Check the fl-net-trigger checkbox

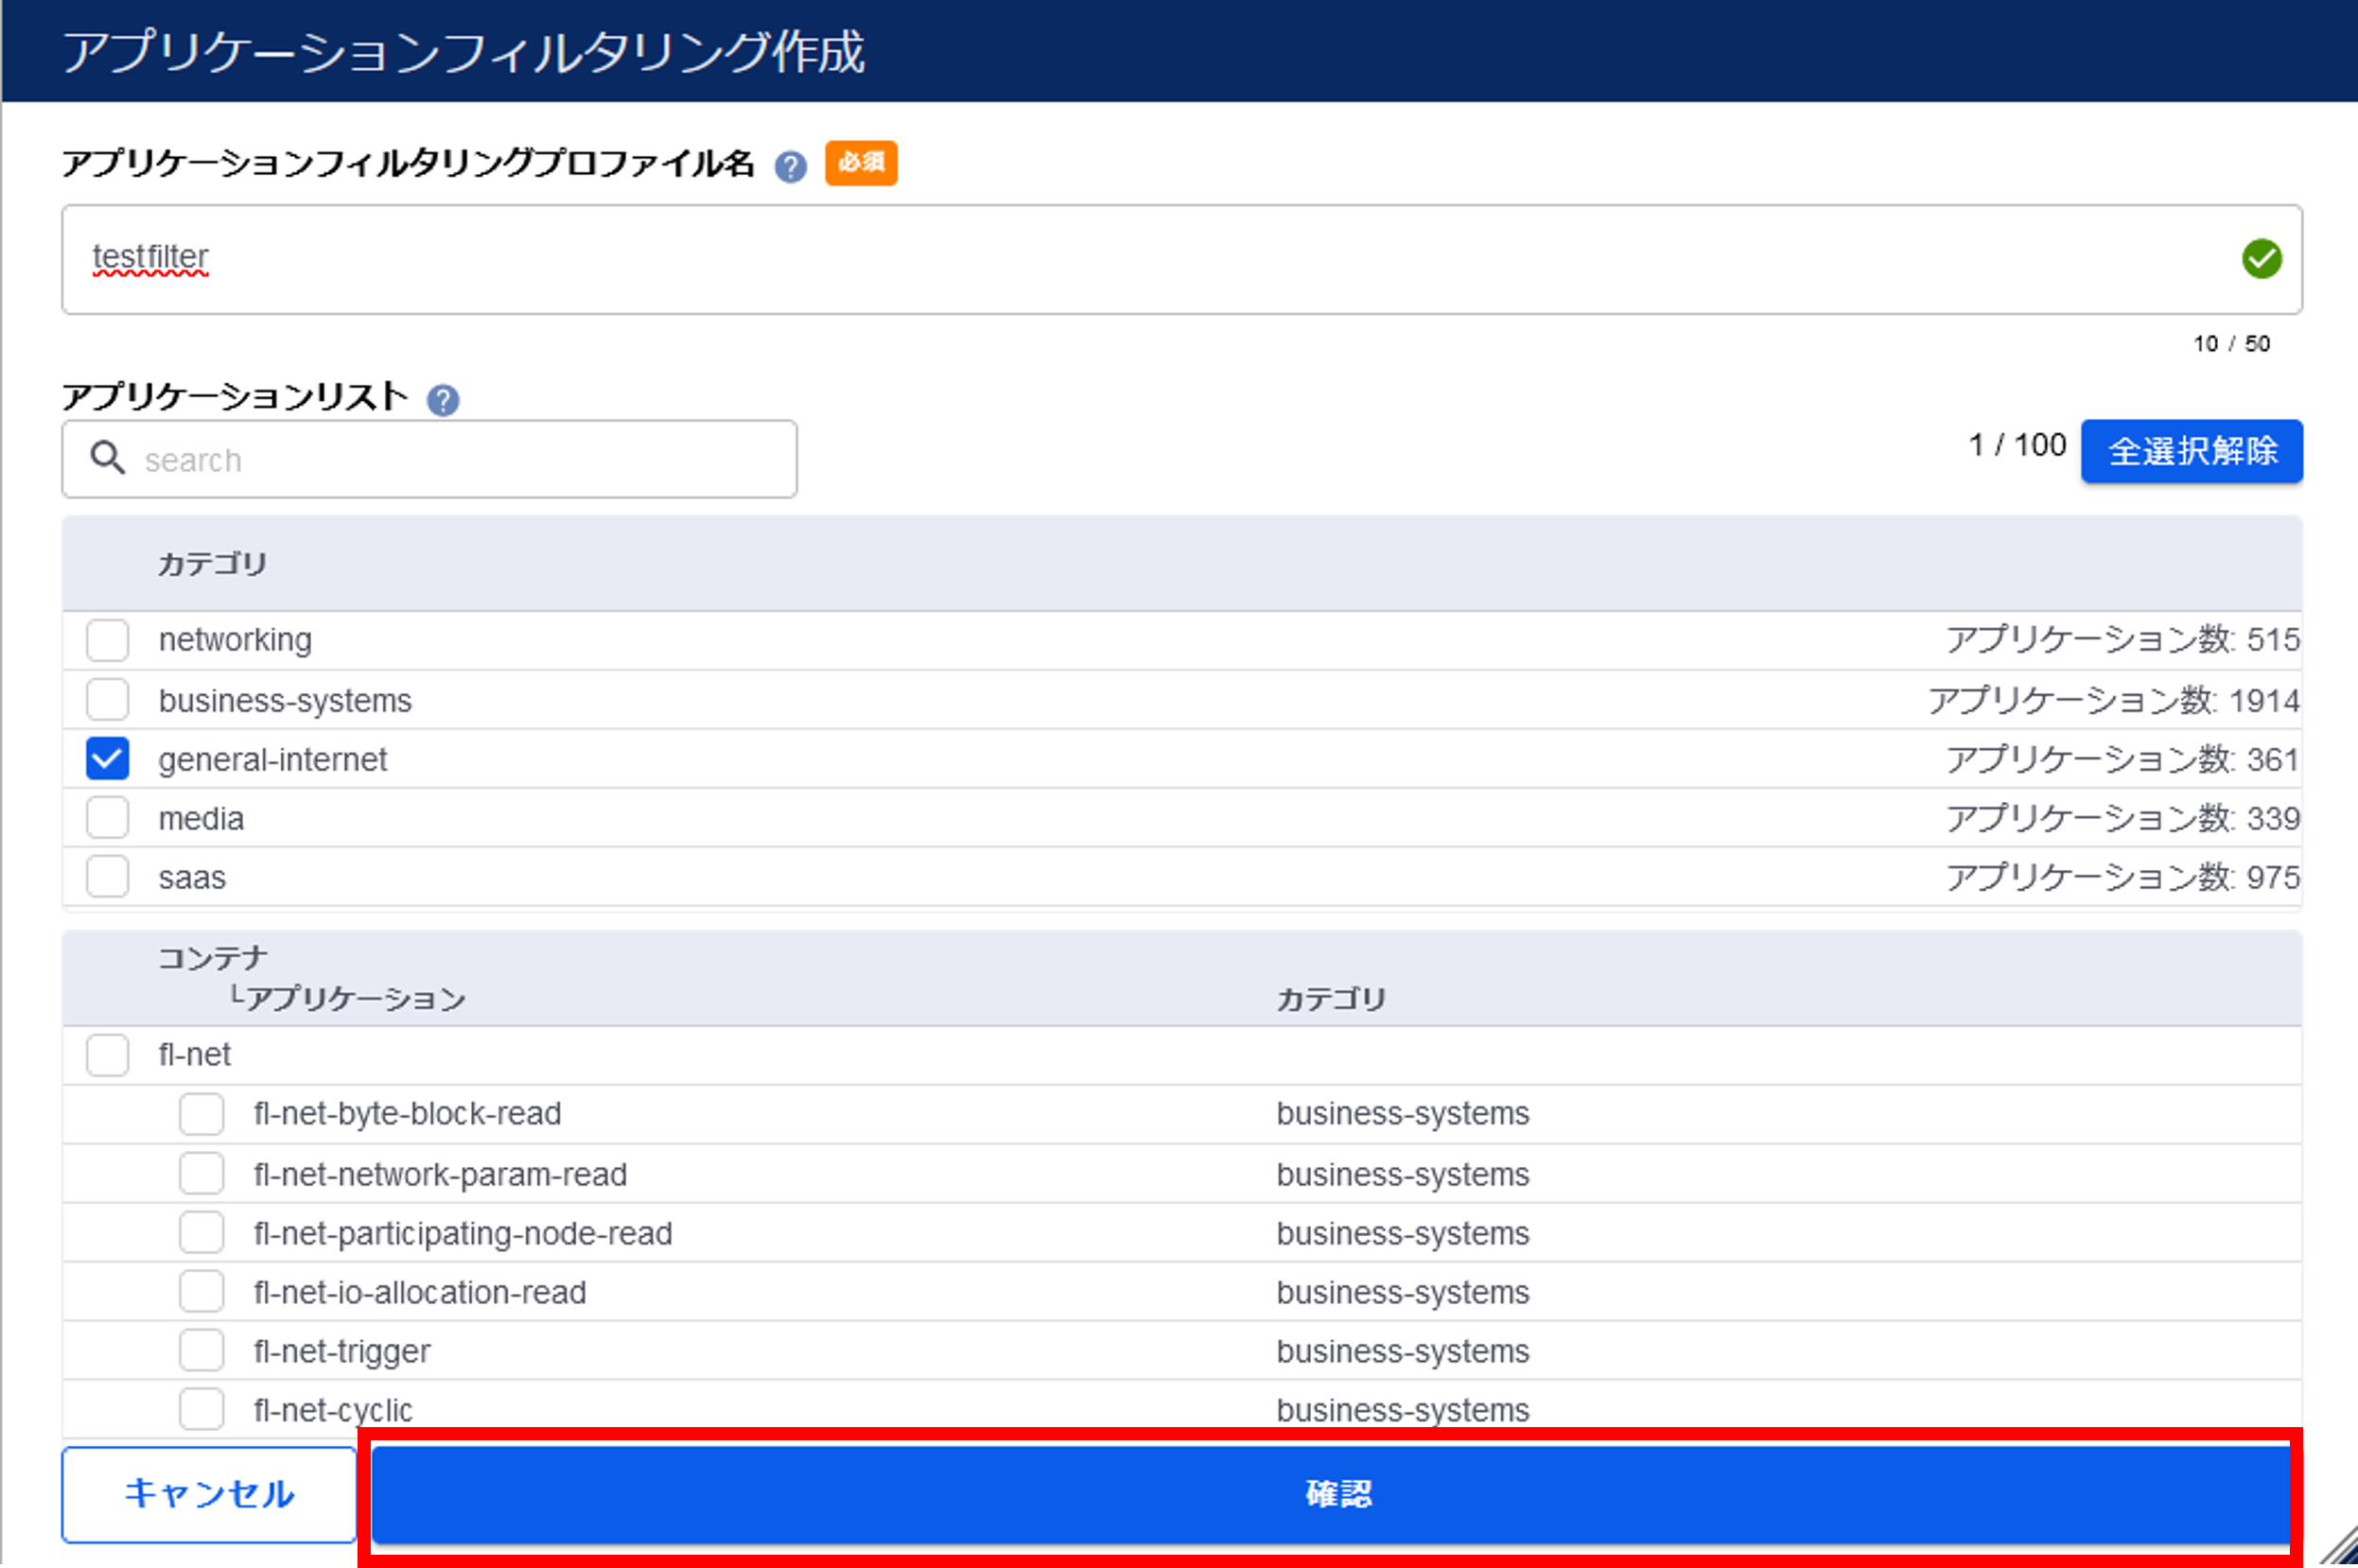[201, 1351]
